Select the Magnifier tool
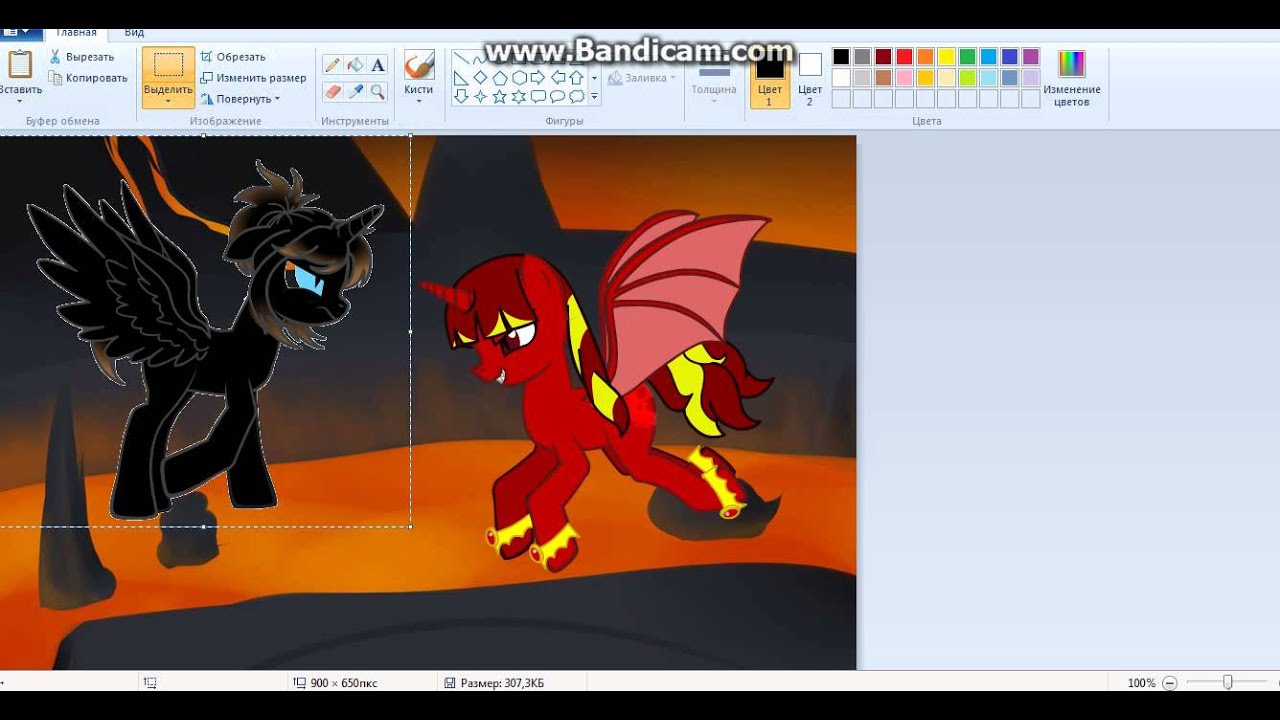The image size is (1280, 720). tap(378, 91)
